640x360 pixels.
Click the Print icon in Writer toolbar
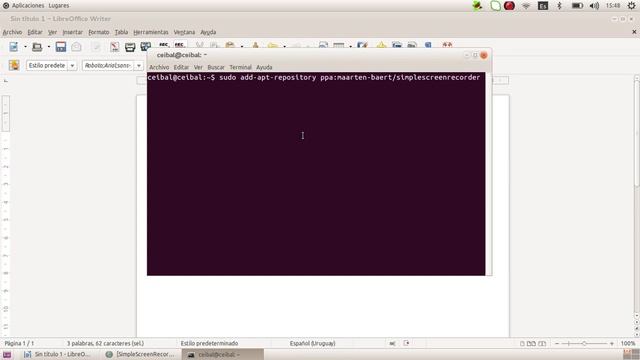(130, 47)
